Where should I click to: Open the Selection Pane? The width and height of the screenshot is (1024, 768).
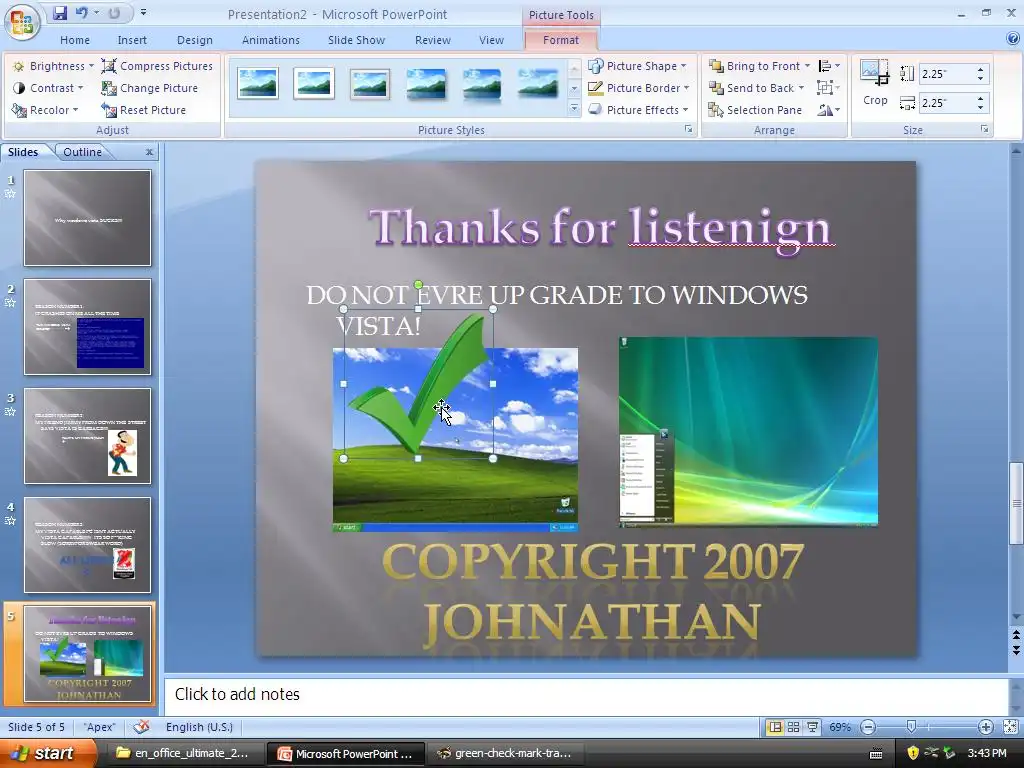pos(756,110)
